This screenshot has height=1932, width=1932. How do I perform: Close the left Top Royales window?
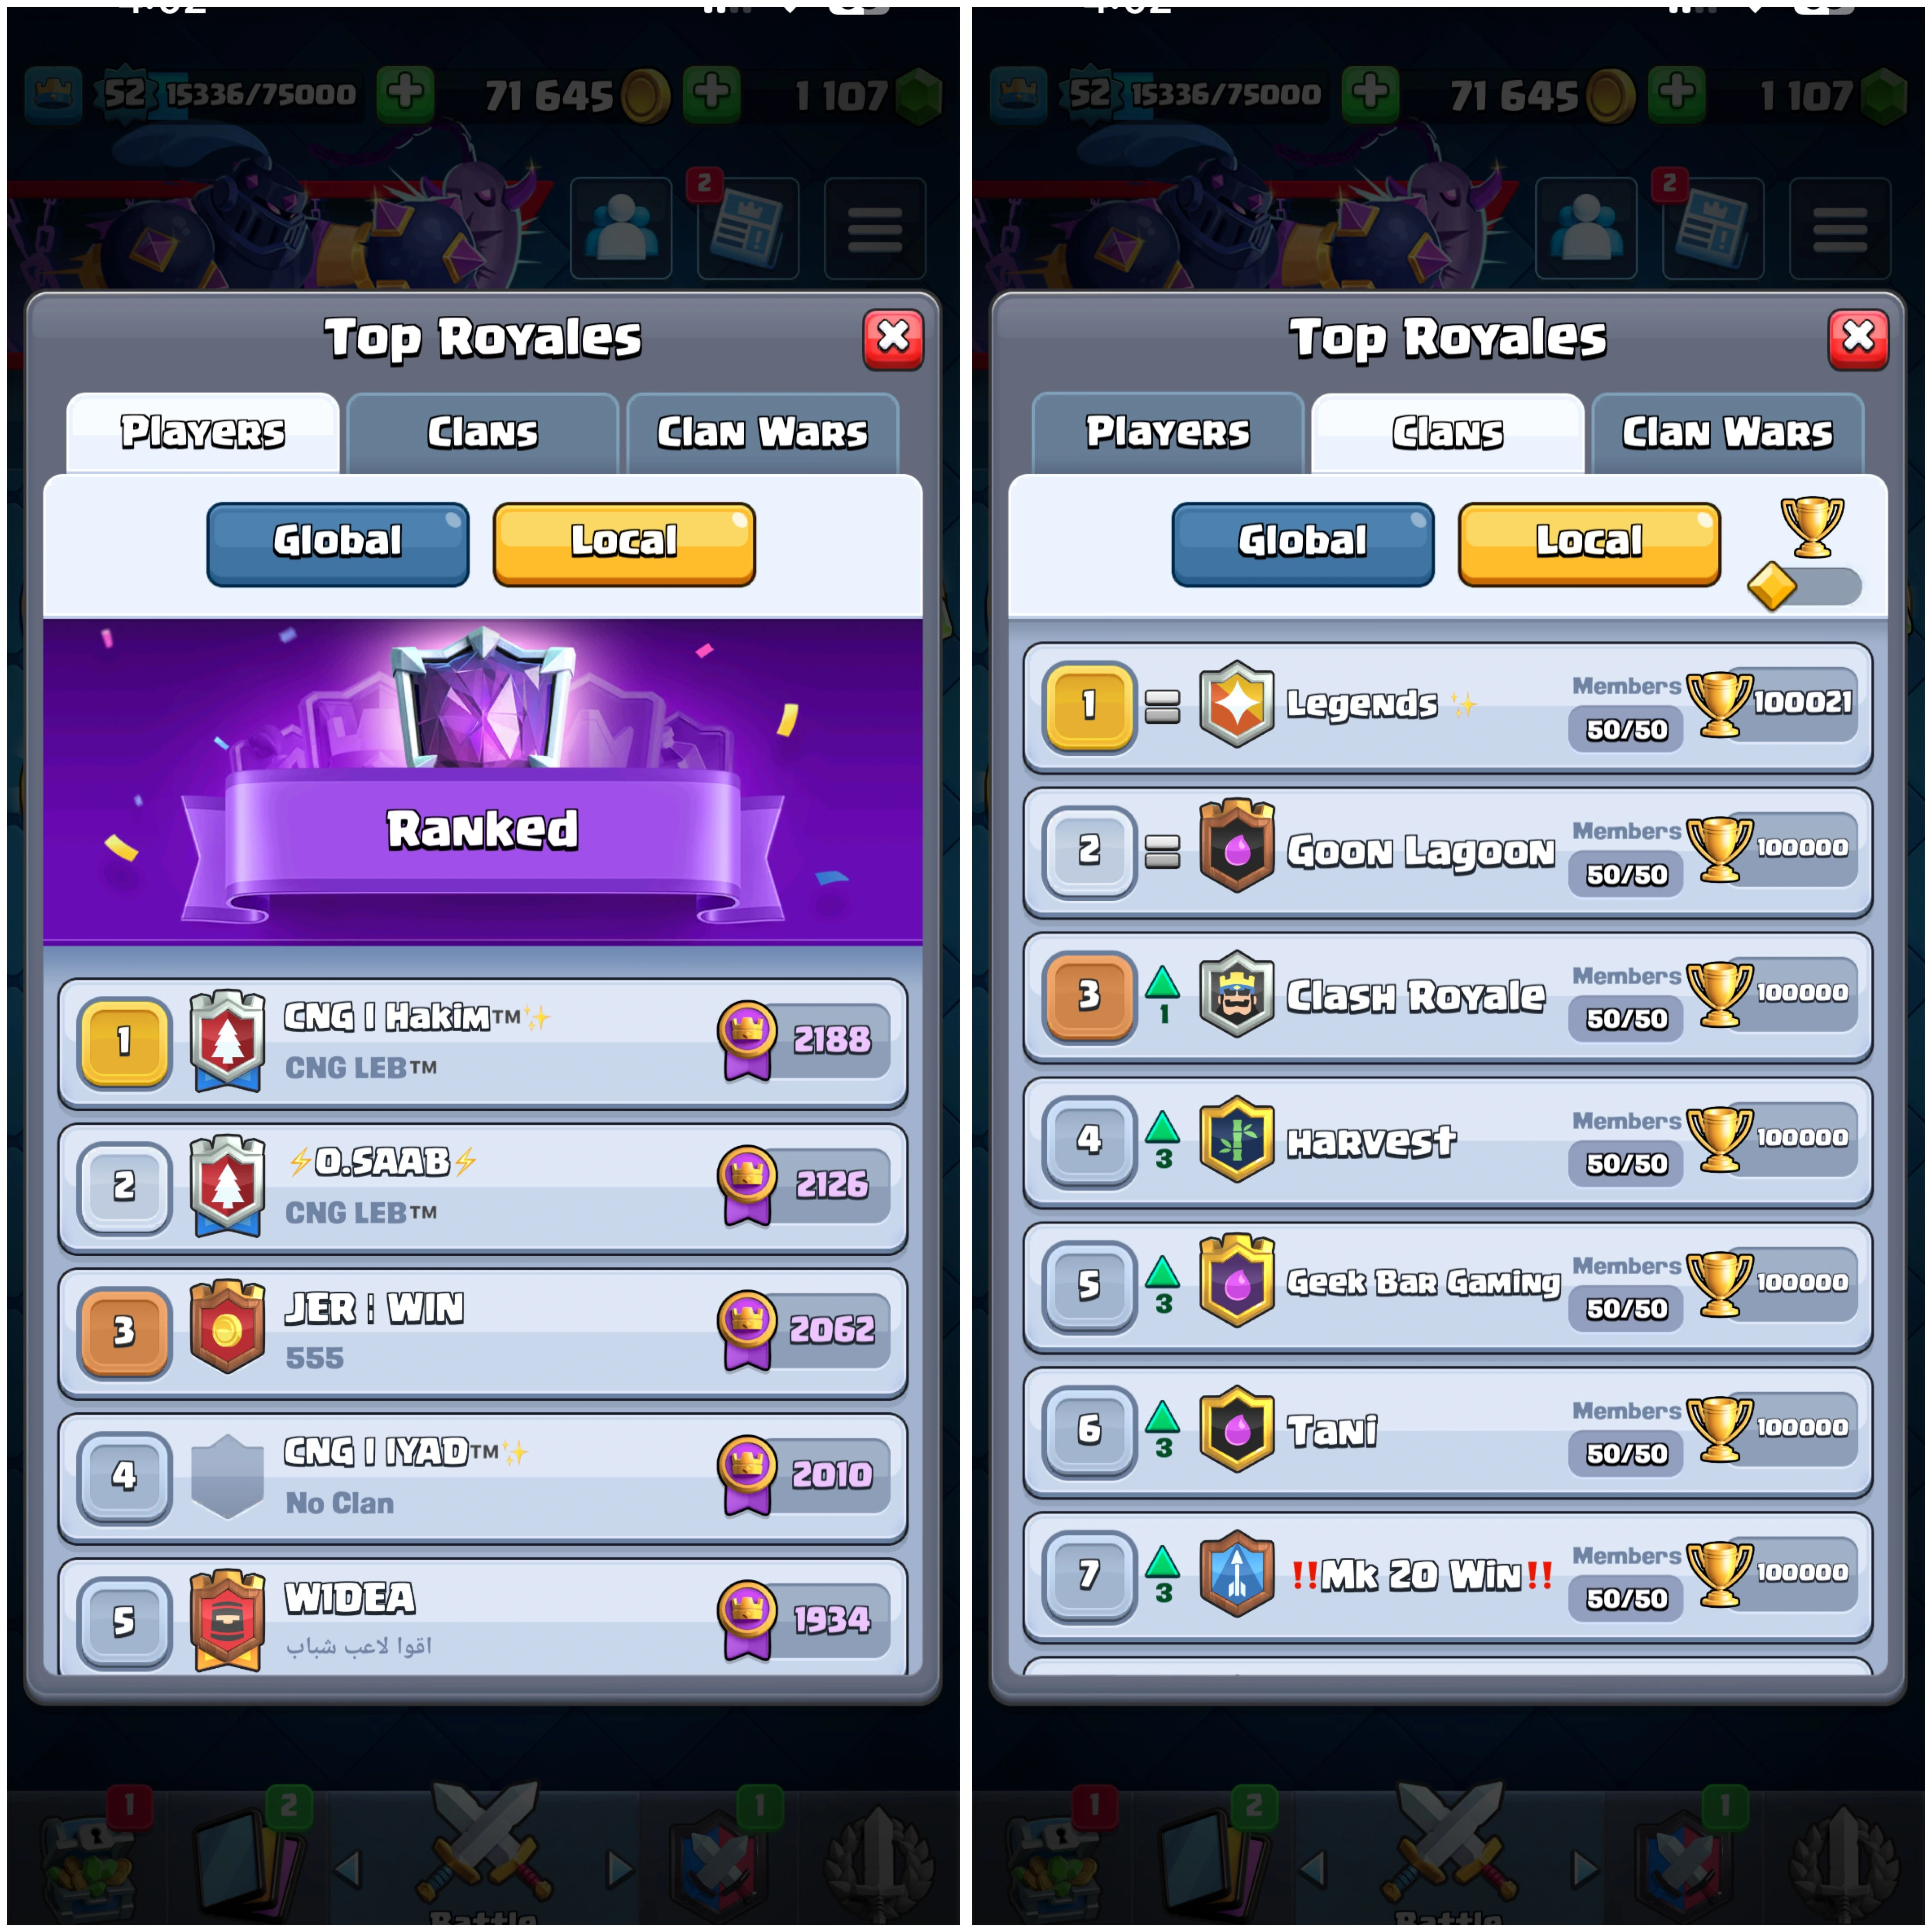click(x=893, y=339)
